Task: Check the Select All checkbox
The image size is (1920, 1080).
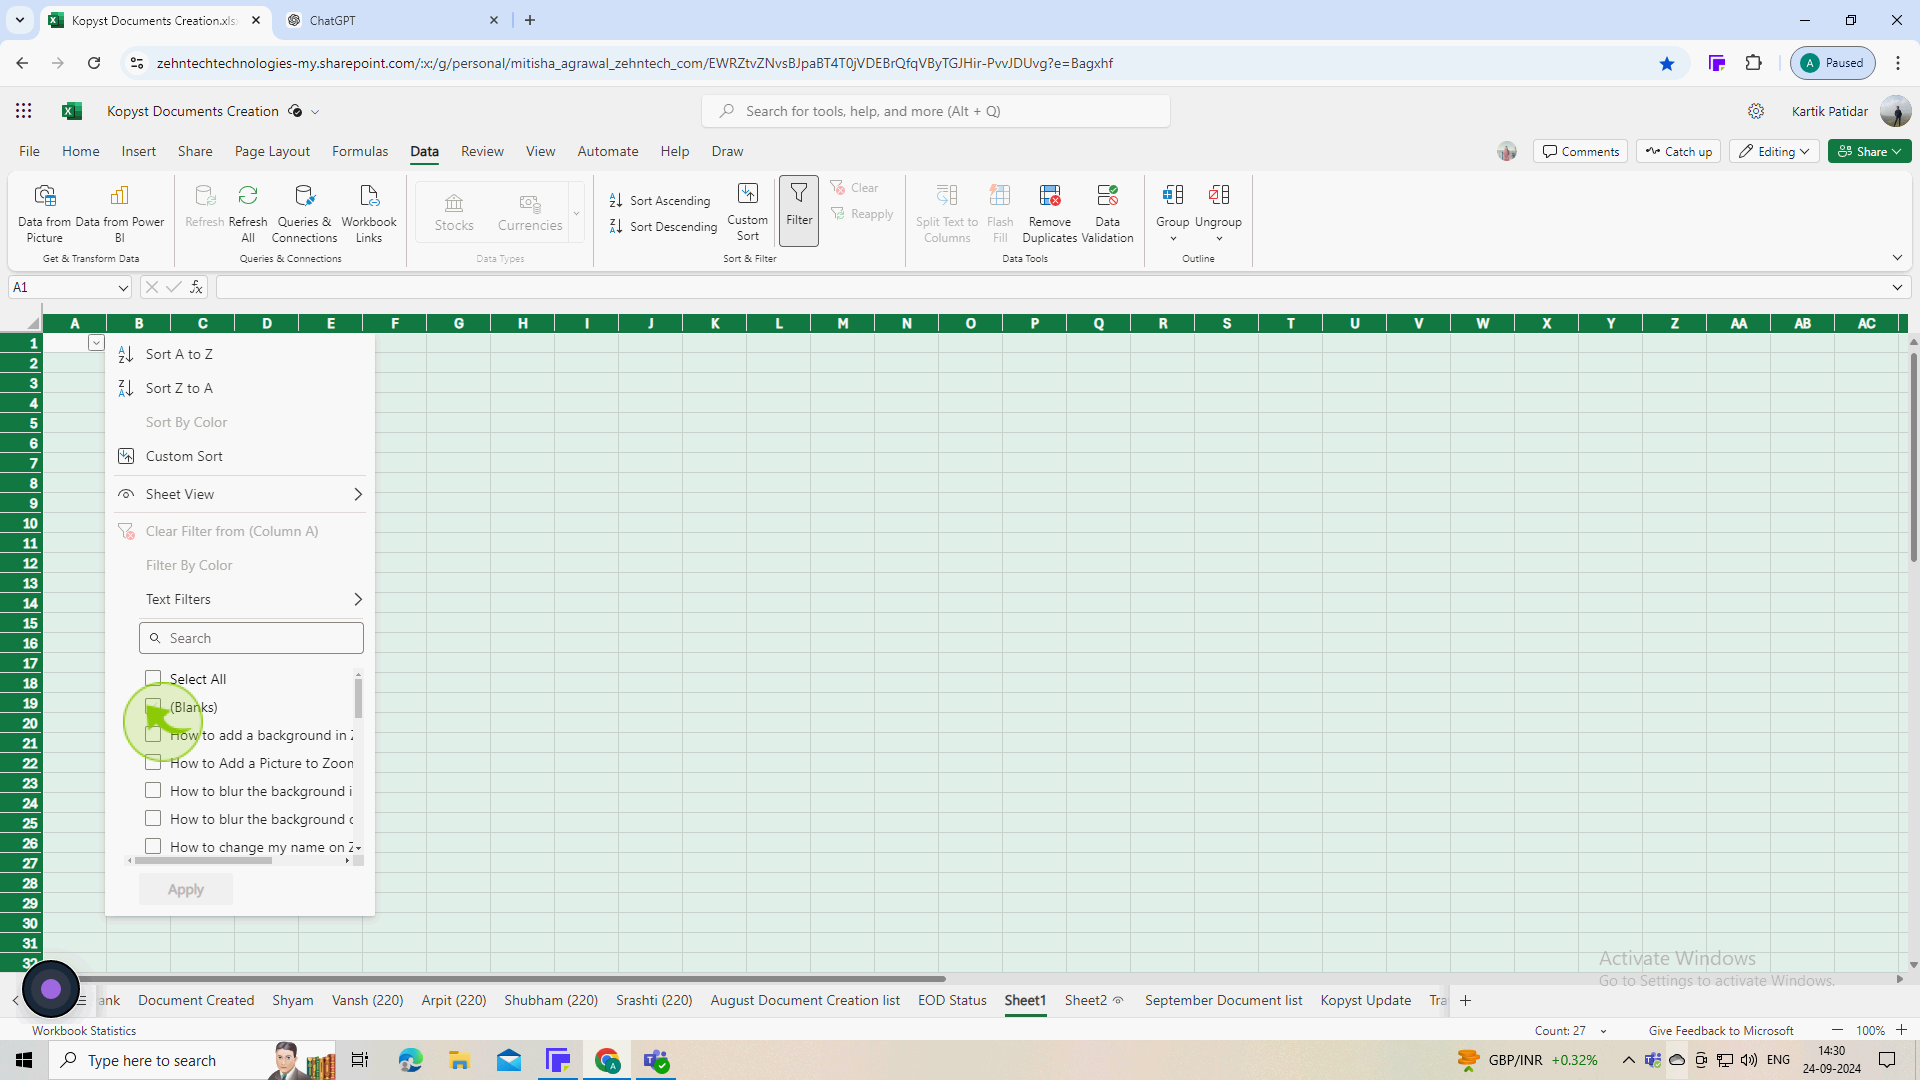Action: pos(153,678)
